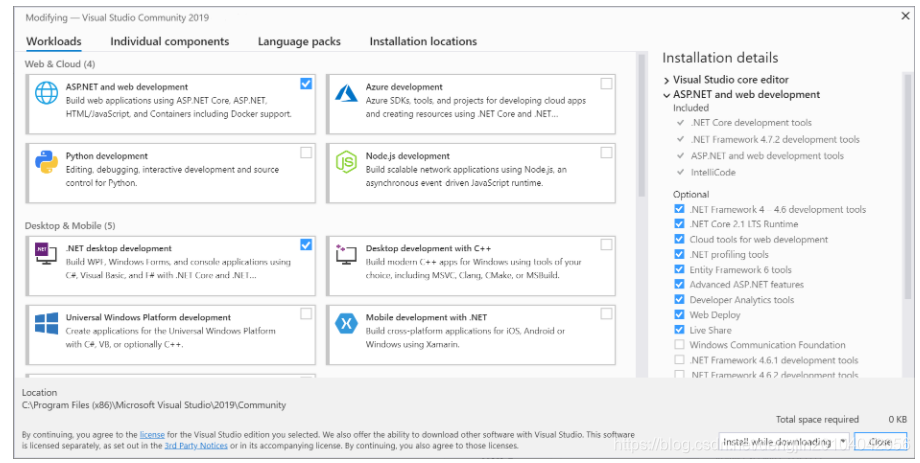The height and width of the screenshot is (463, 920).
Task: Open the 3rd Party Notices link
Action: 196,445
